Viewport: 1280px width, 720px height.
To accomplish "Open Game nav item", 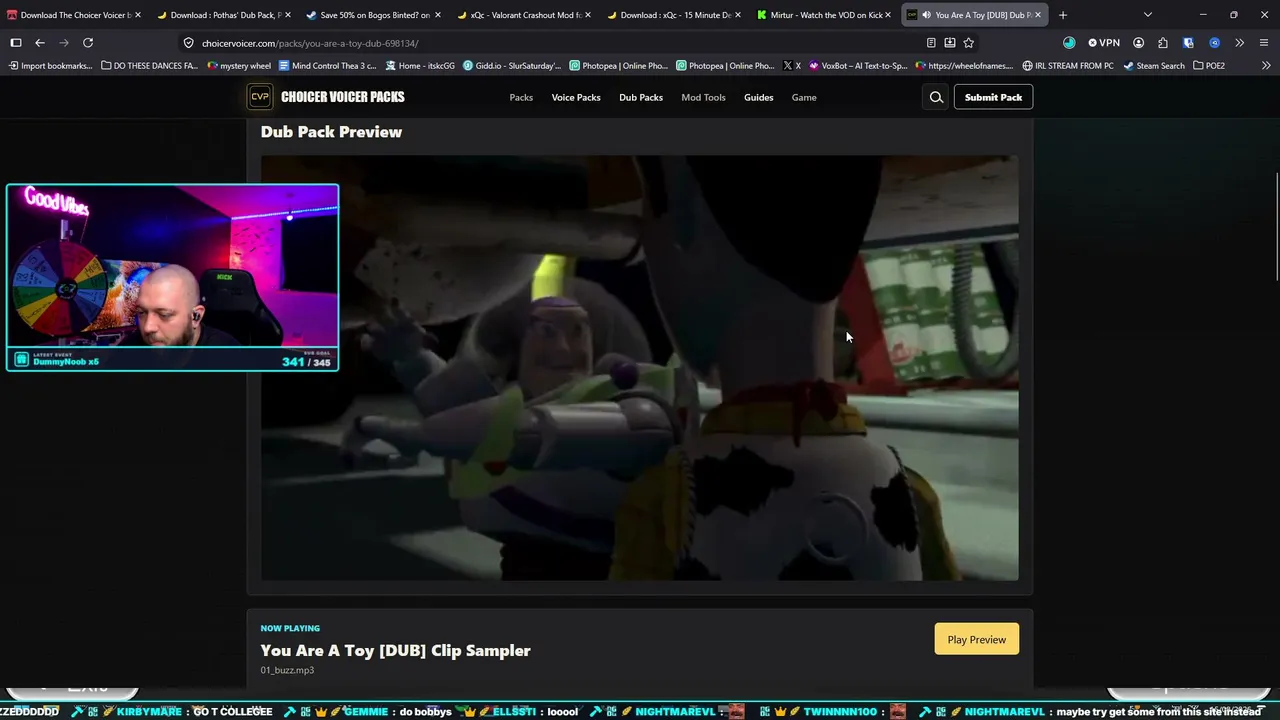I will (x=804, y=97).
